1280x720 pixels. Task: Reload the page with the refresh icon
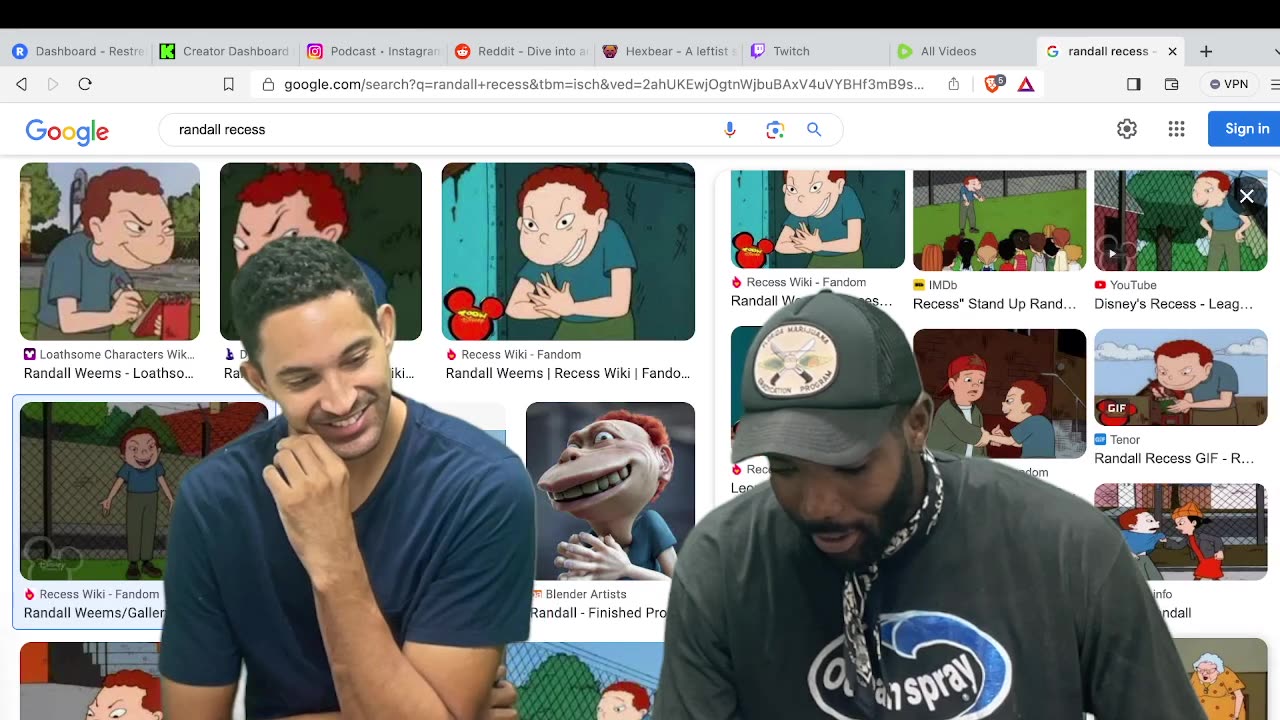coord(85,84)
